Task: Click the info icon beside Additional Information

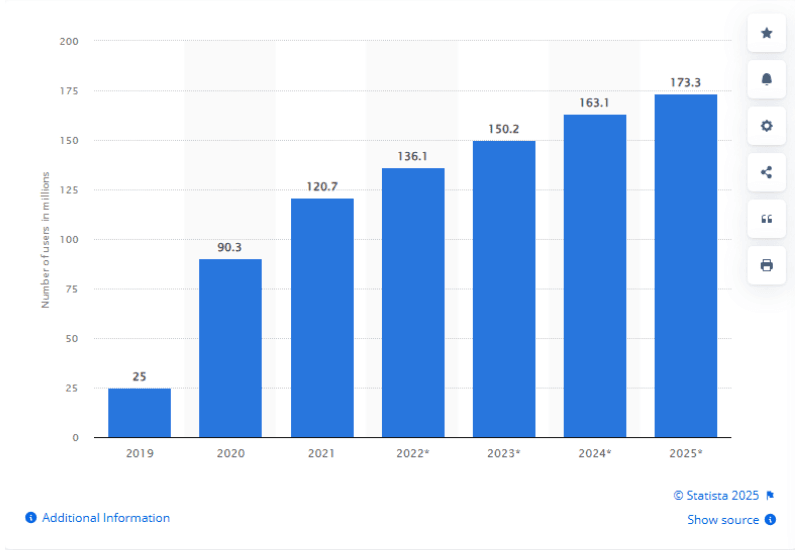Action: coord(31,518)
